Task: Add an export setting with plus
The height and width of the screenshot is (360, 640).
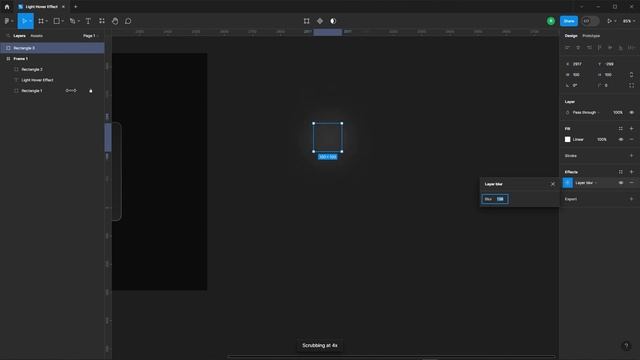Action: [x=631, y=199]
